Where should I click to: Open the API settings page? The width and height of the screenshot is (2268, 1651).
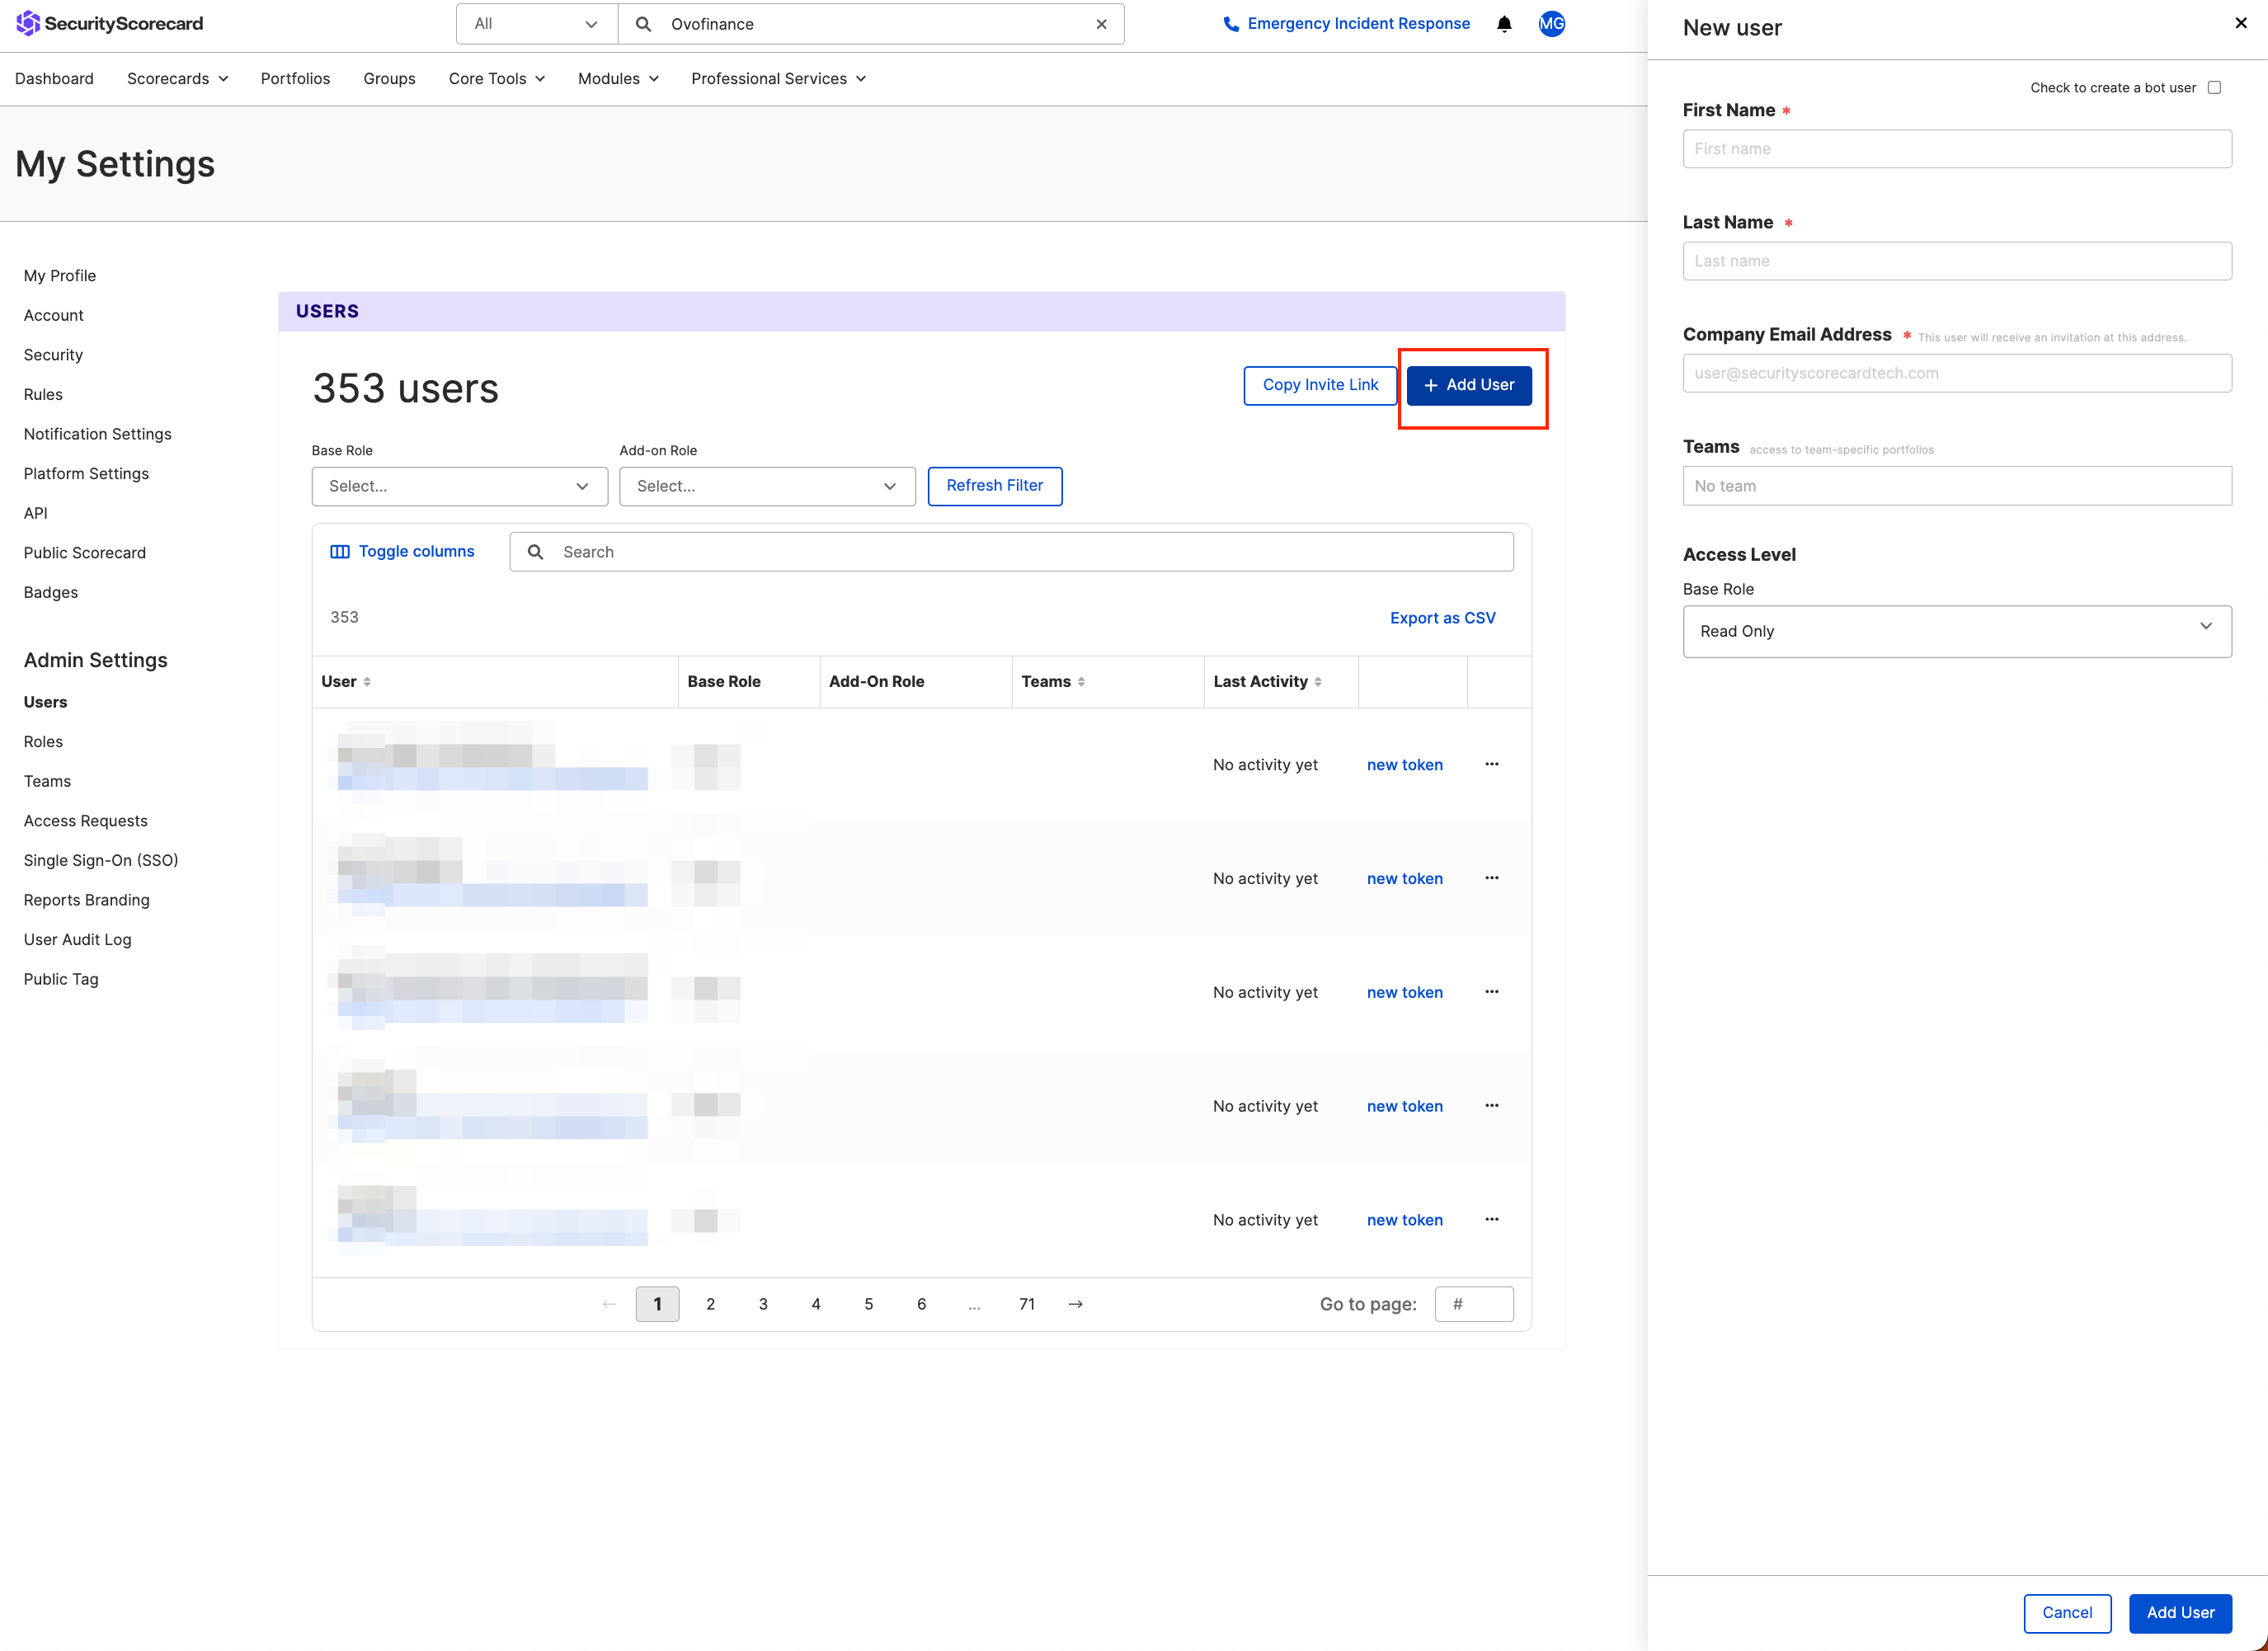[x=36, y=514]
